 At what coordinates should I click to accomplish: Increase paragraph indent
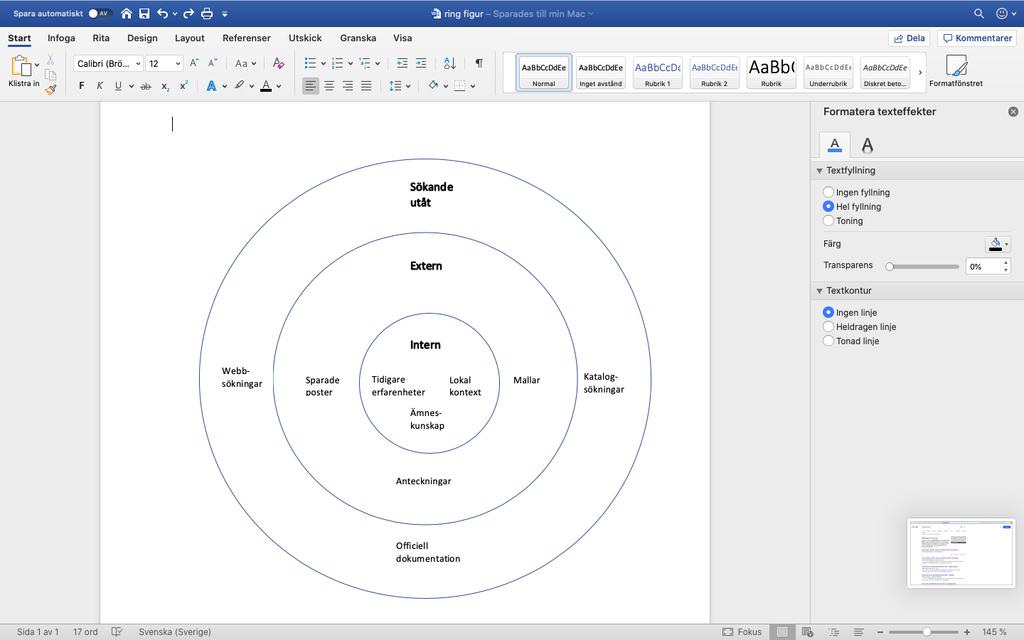[x=421, y=63]
